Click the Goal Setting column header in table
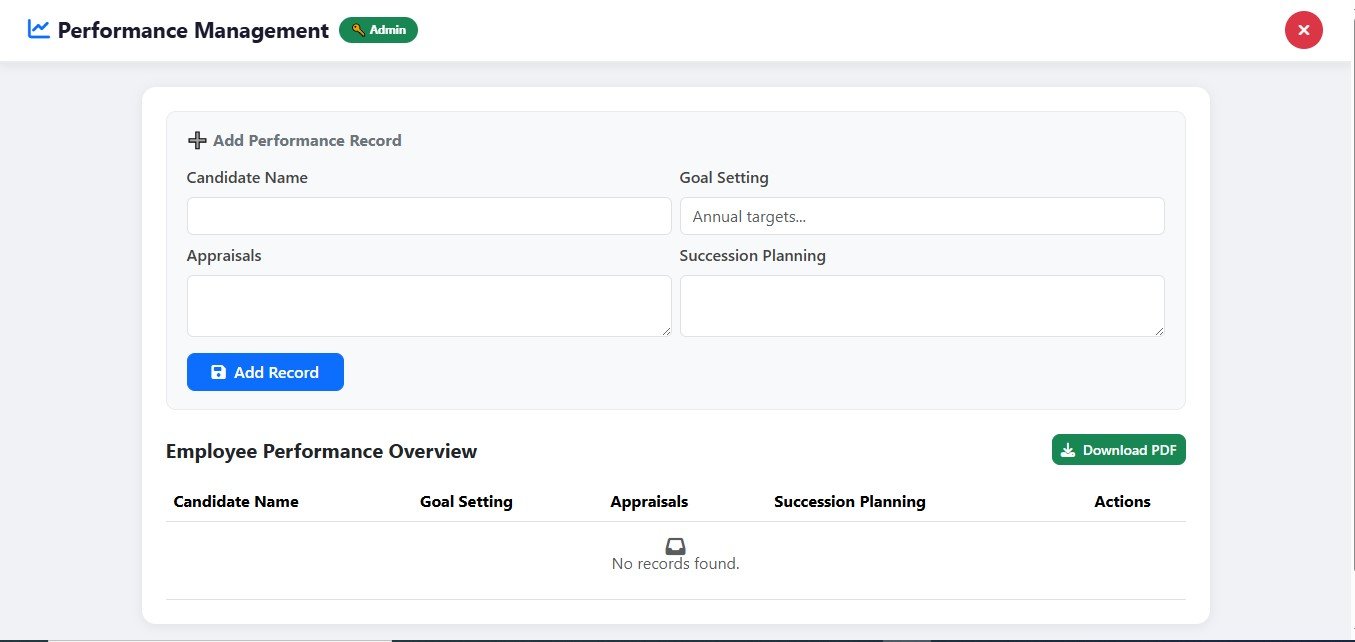Screen dimensions: 1355x642 tap(466, 502)
